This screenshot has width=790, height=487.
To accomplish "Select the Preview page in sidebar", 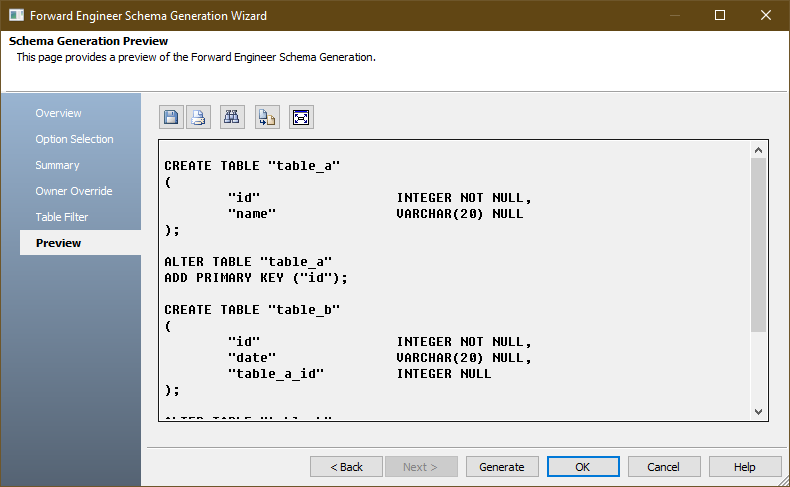I will coord(59,243).
